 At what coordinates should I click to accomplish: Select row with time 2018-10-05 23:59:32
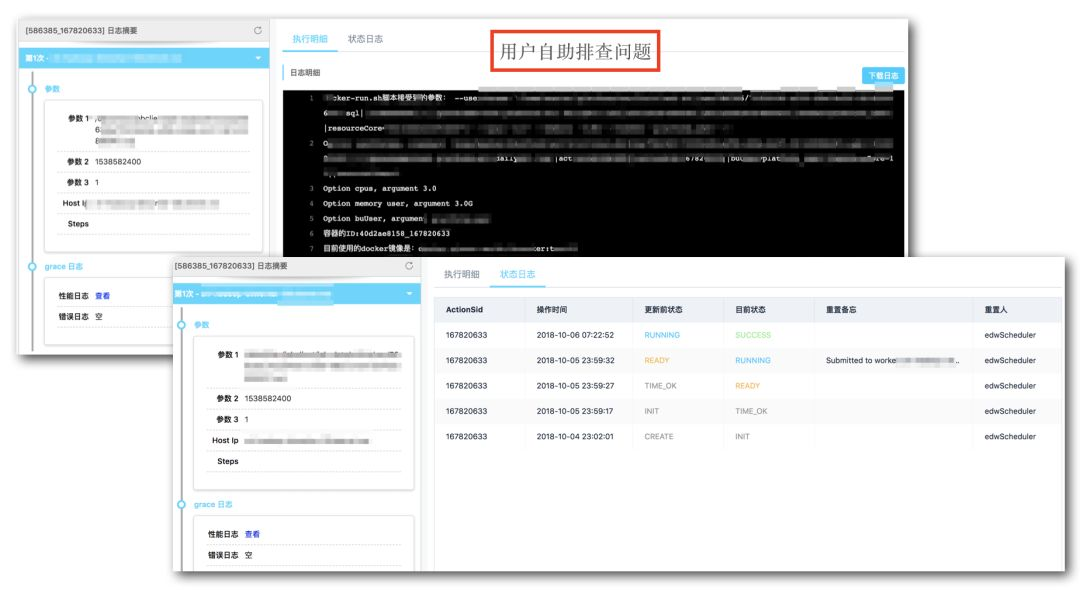point(747,360)
